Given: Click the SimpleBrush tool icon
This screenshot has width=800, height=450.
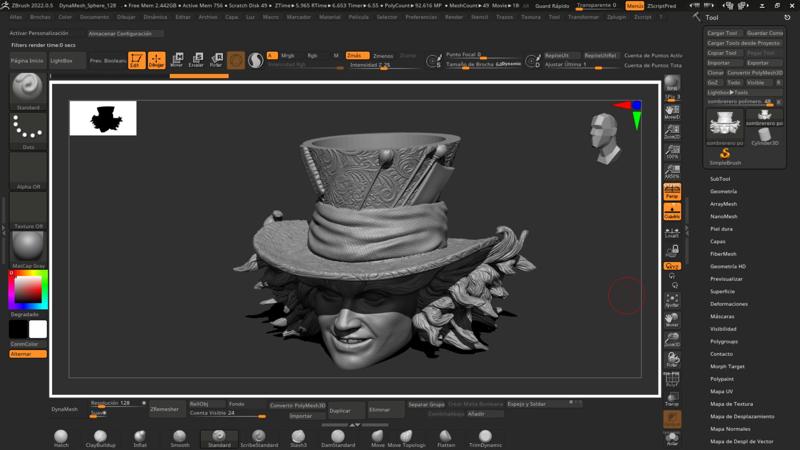Looking at the screenshot, I should (x=725, y=155).
